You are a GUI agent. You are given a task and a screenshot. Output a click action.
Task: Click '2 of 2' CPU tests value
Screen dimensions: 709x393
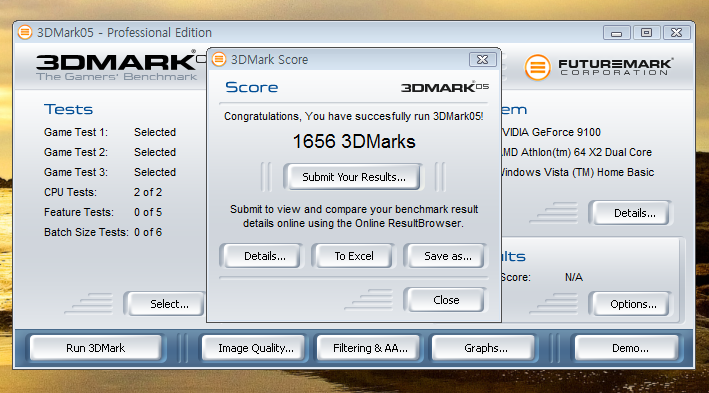click(x=148, y=192)
